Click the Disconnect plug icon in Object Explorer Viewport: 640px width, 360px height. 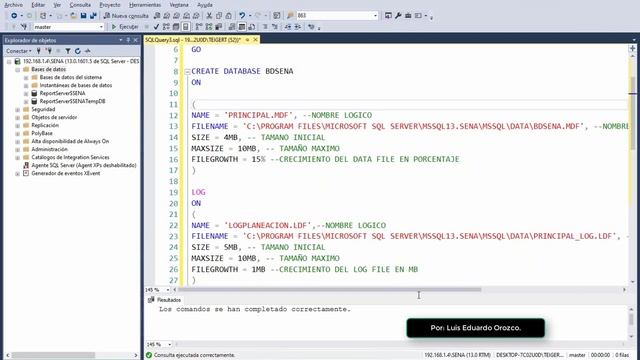(x=49, y=51)
